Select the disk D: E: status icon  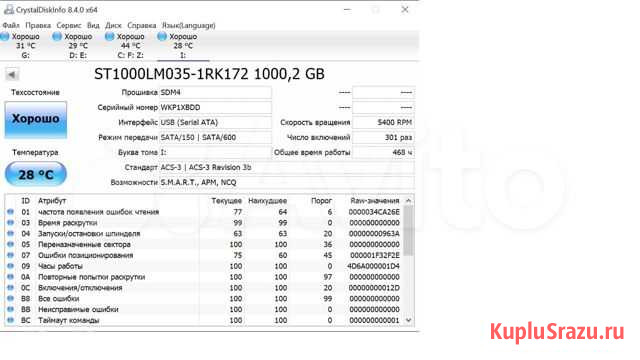point(57,37)
